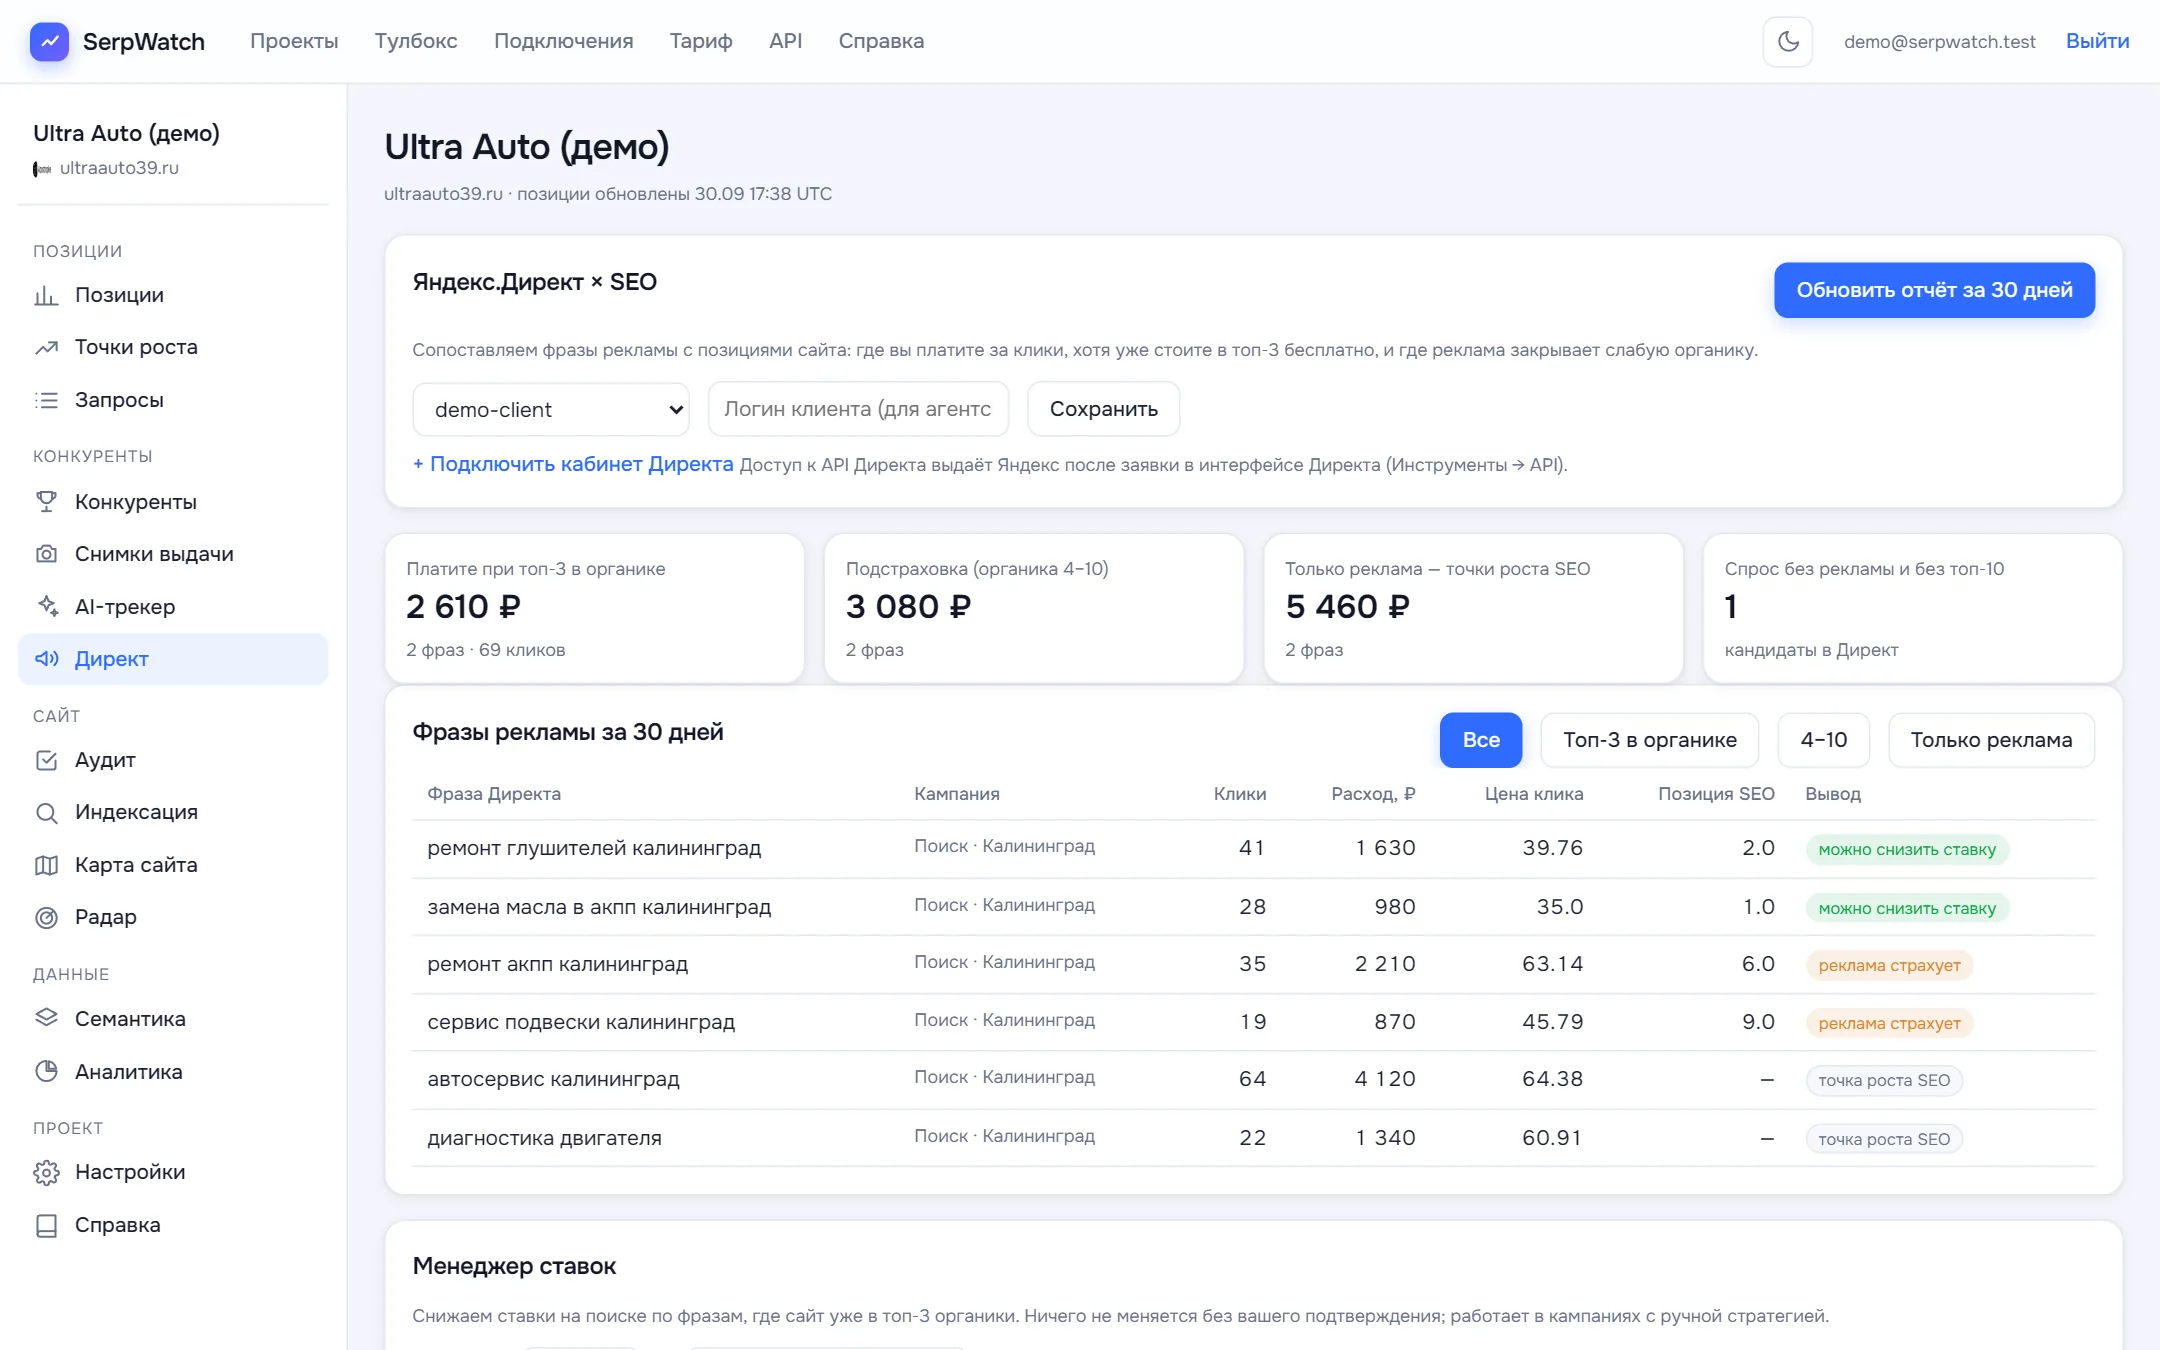The height and width of the screenshot is (1350, 2160).
Task: Click the Настройки gear icon
Action: pos(46,1172)
